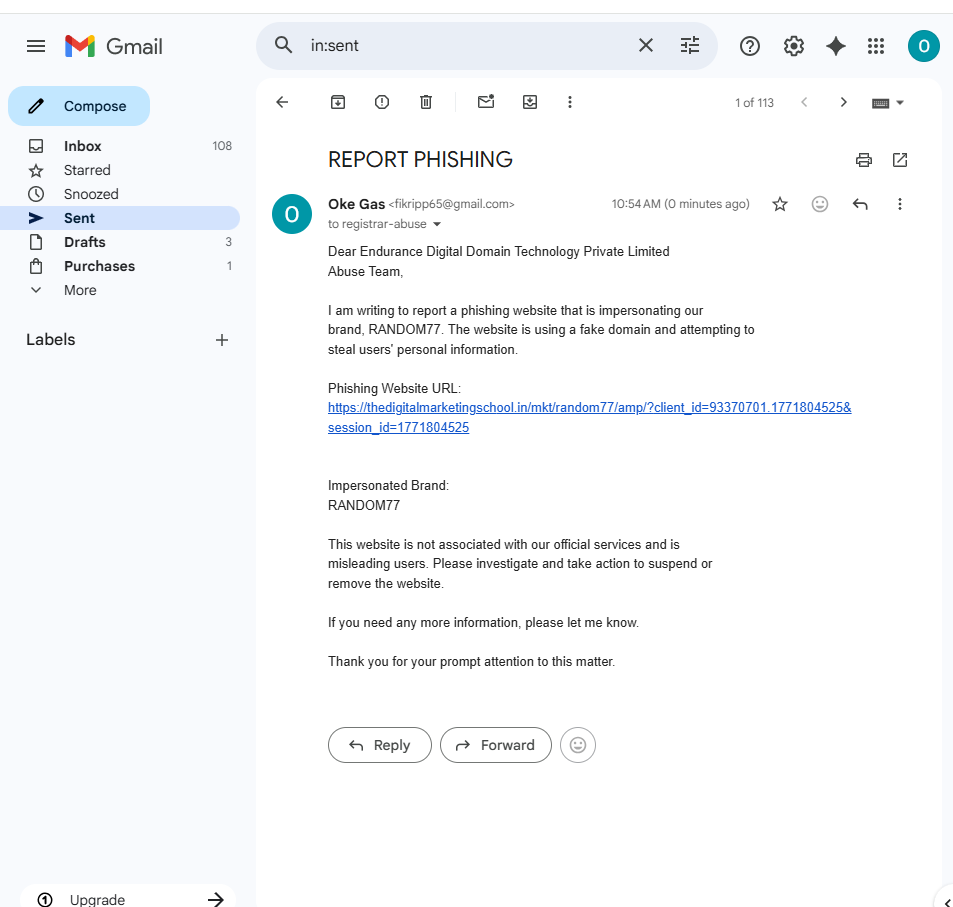Open the main menu hamburger icon
The image size is (953, 907).
[36, 46]
